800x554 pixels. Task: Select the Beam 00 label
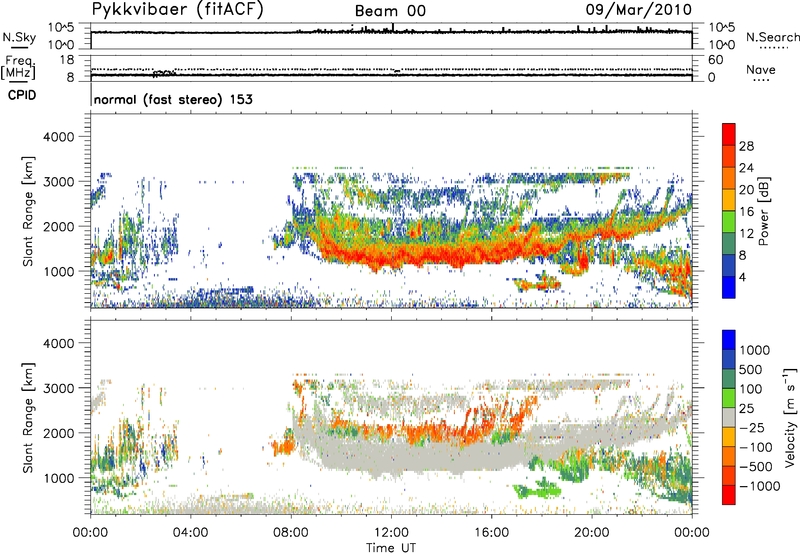(390, 11)
